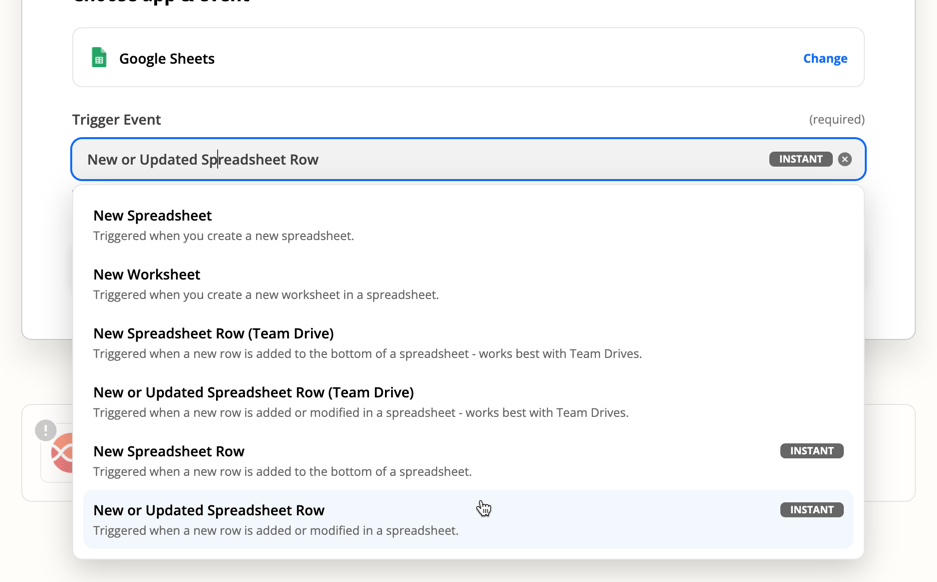Click the Change link for Google Sheets
This screenshot has height=582, width=937.
(x=825, y=58)
